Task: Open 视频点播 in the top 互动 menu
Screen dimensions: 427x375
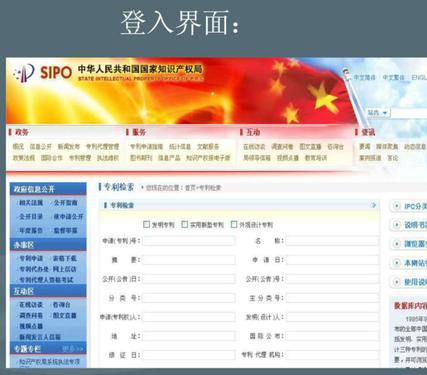Action: click(x=288, y=158)
